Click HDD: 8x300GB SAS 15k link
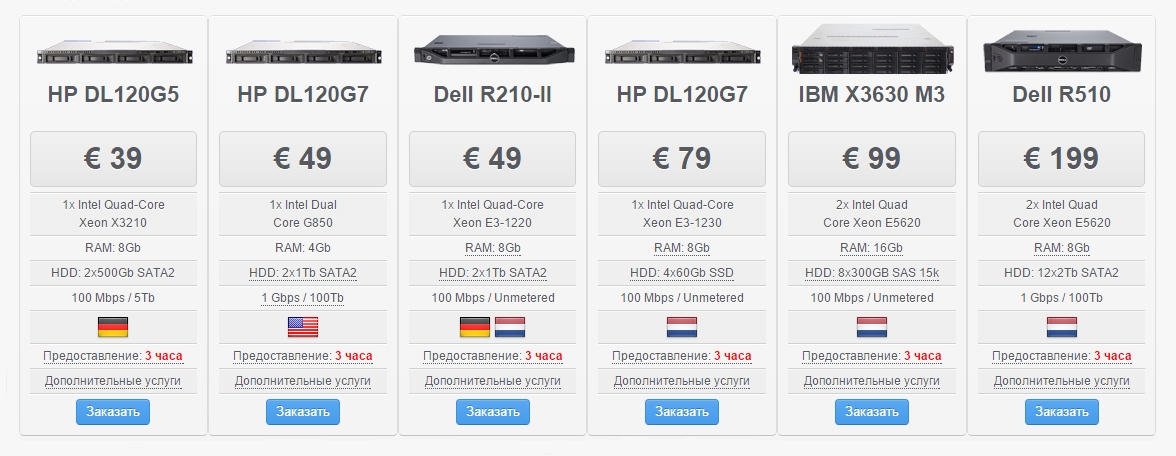The width and height of the screenshot is (1176, 456). 872,273
